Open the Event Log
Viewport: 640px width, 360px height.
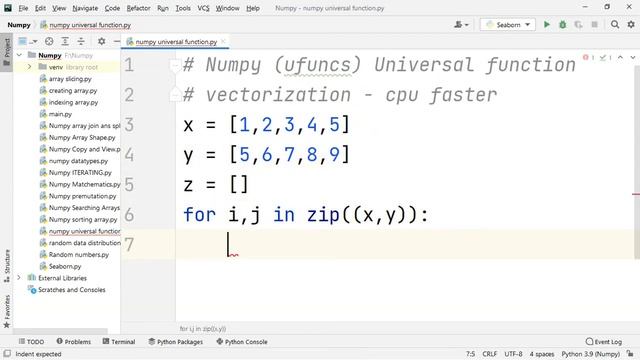(604, 342)
